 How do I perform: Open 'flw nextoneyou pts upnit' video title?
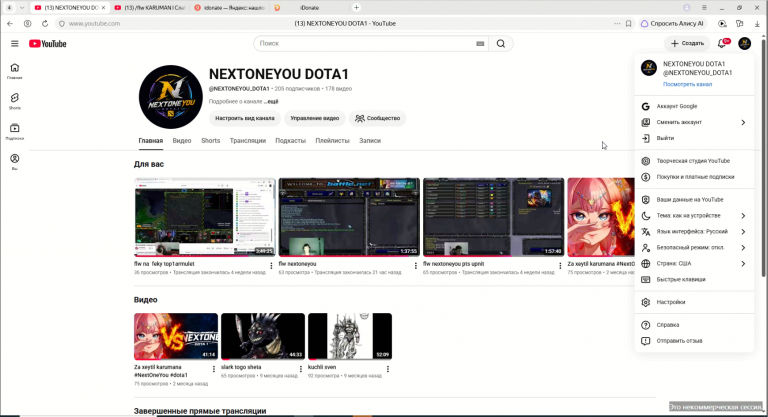tap(454, 264)
